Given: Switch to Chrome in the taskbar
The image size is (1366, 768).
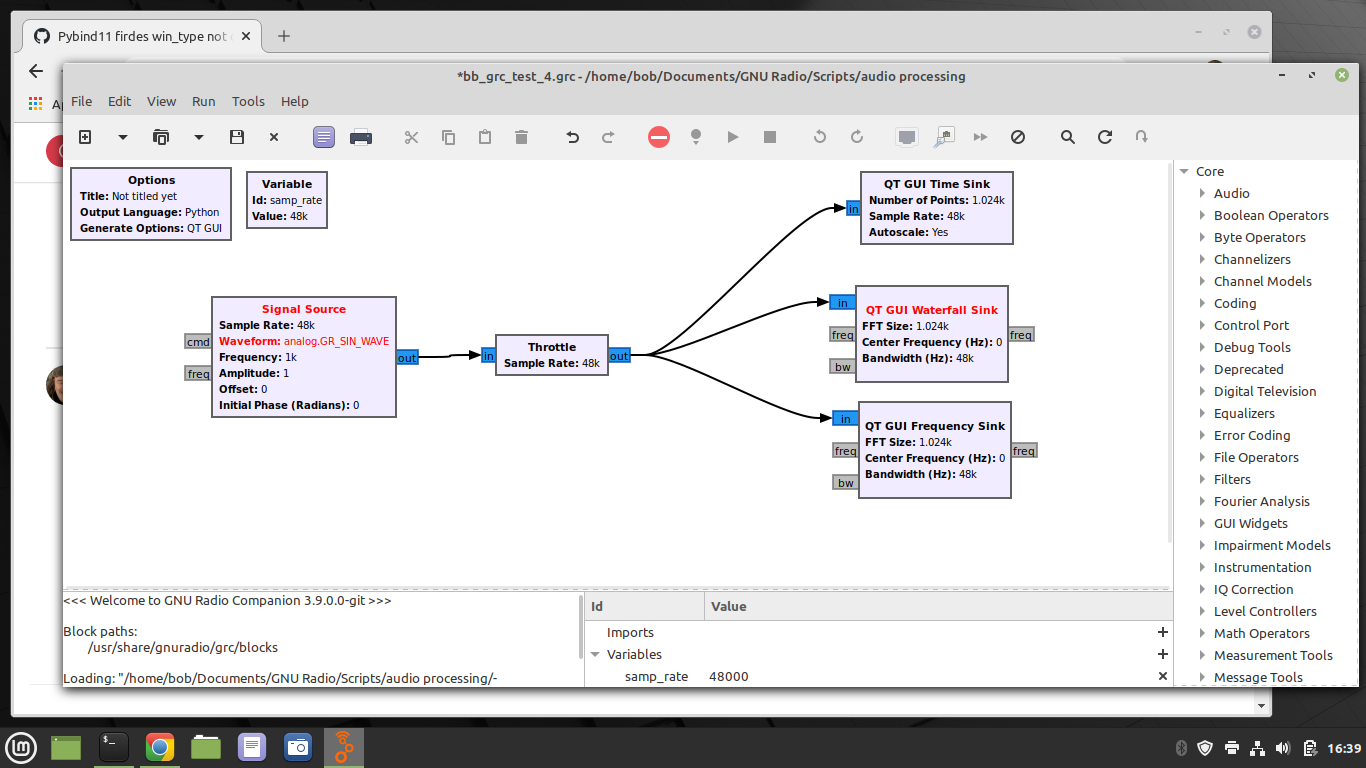Looking at the screenshot, I should tap(160, 747).
